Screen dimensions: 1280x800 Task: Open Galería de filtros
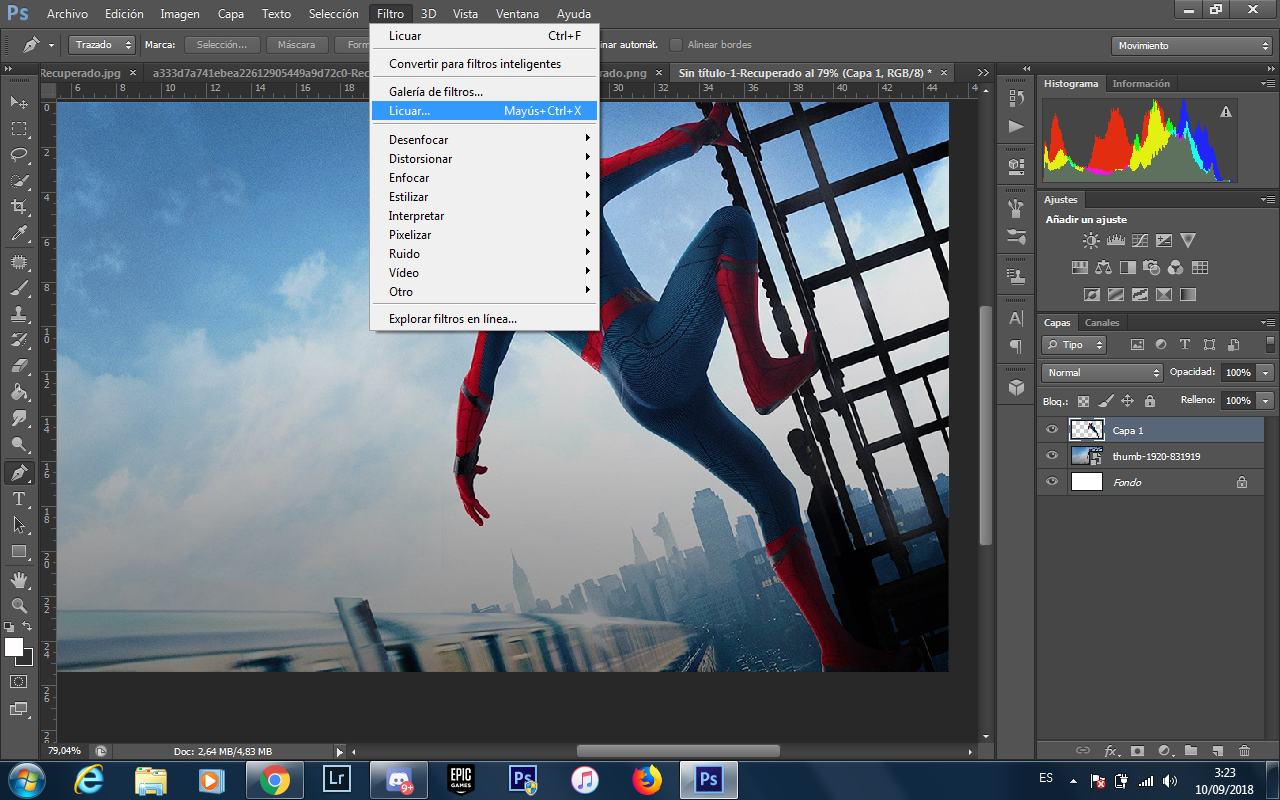pyautogui.click(x=484, y=92)
